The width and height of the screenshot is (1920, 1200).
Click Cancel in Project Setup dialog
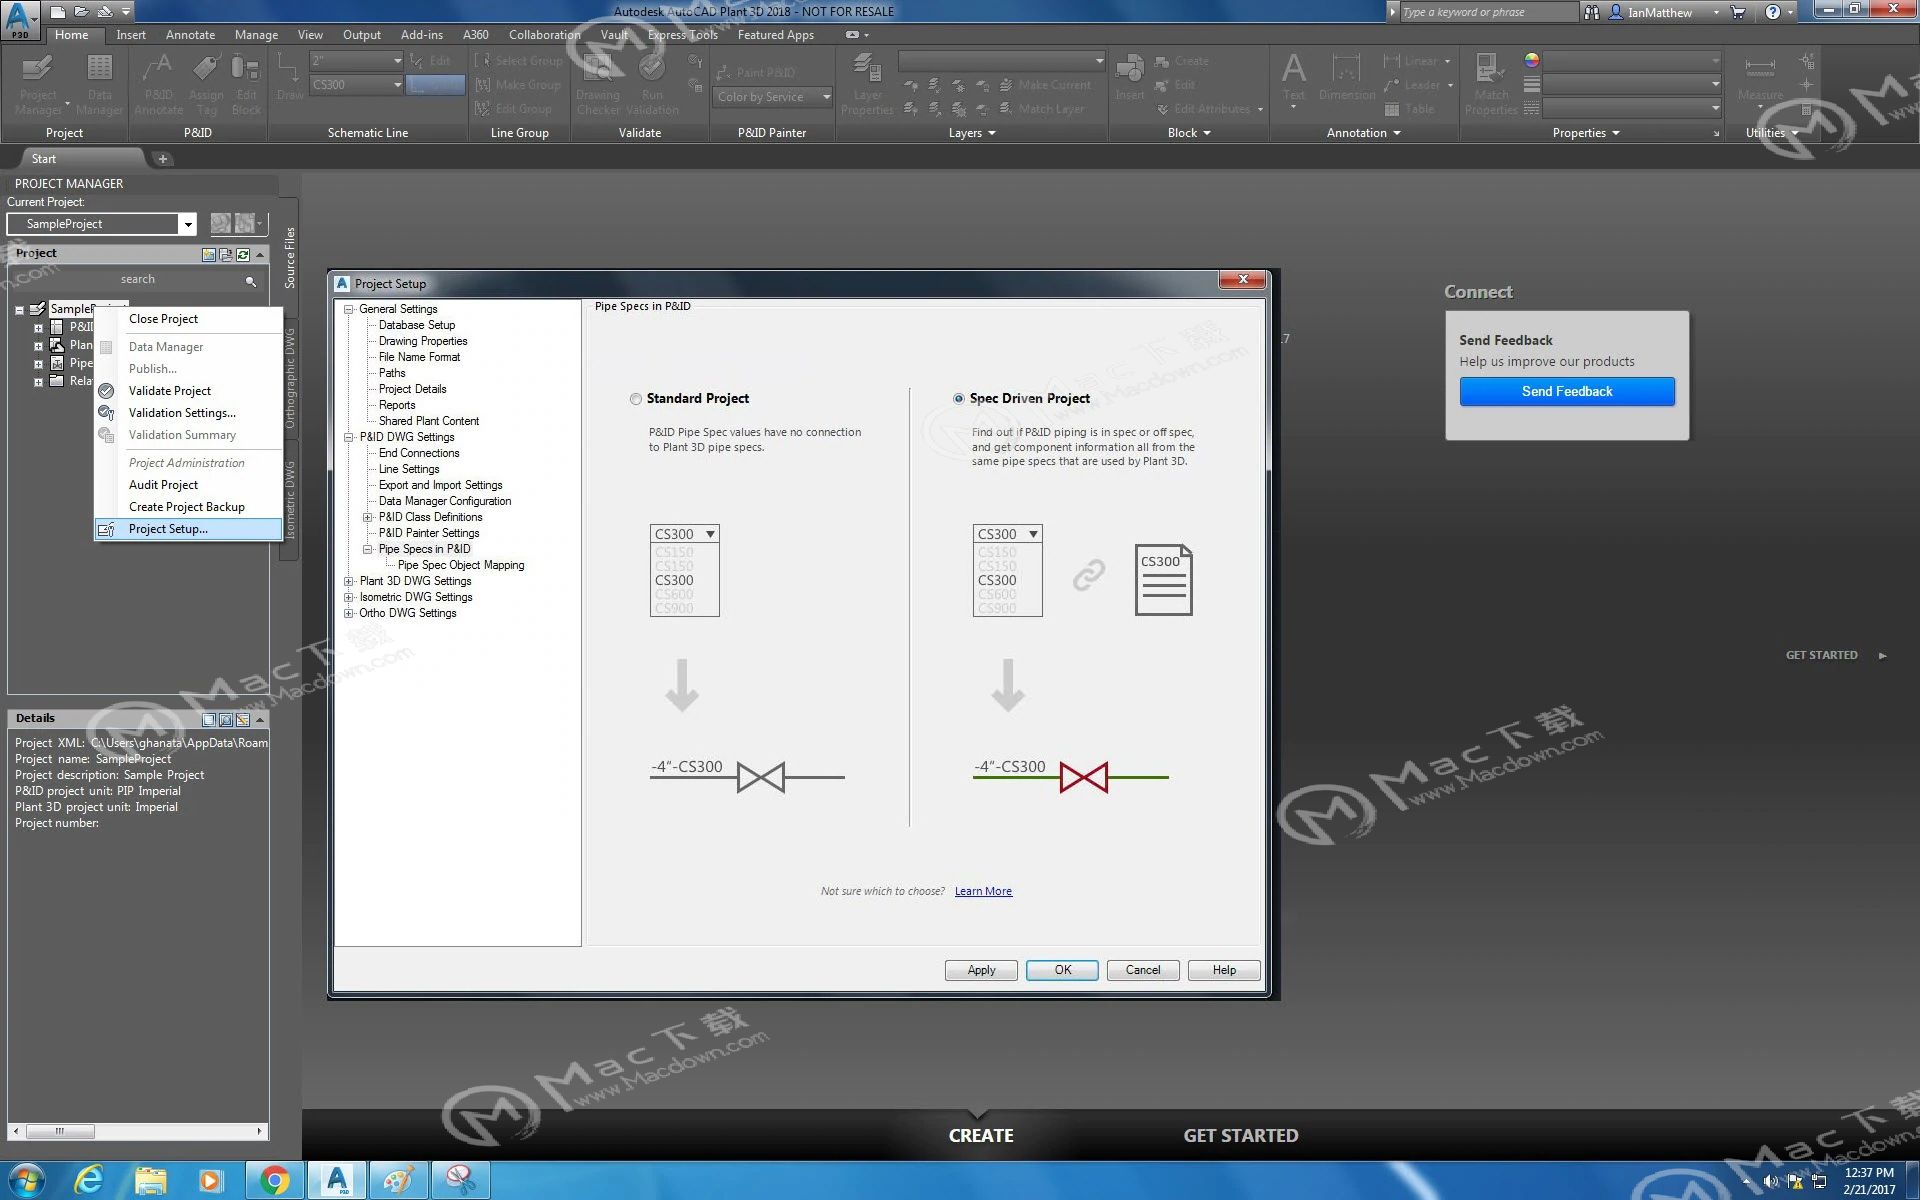click(1143, 970)
